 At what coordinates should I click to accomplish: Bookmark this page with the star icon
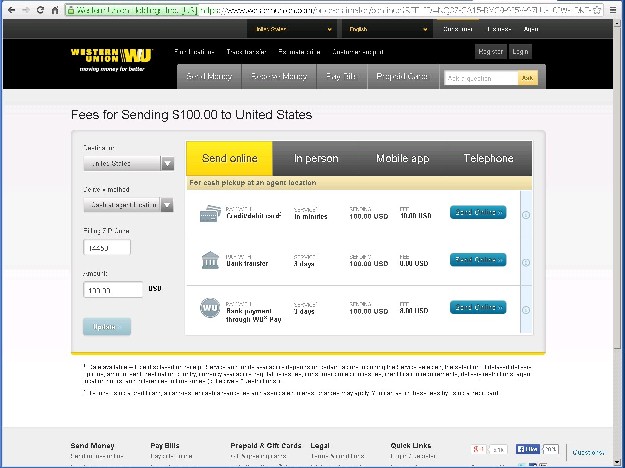pyautogui.click(x=597, y=10)
